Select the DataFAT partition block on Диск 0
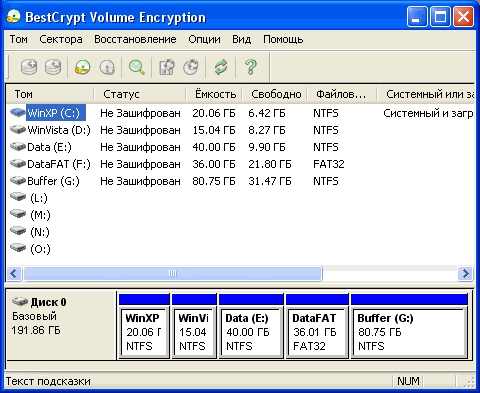Image resolution: width=480 pixels, height=393 pixels. pyautogui.click(x=317, y=332)
